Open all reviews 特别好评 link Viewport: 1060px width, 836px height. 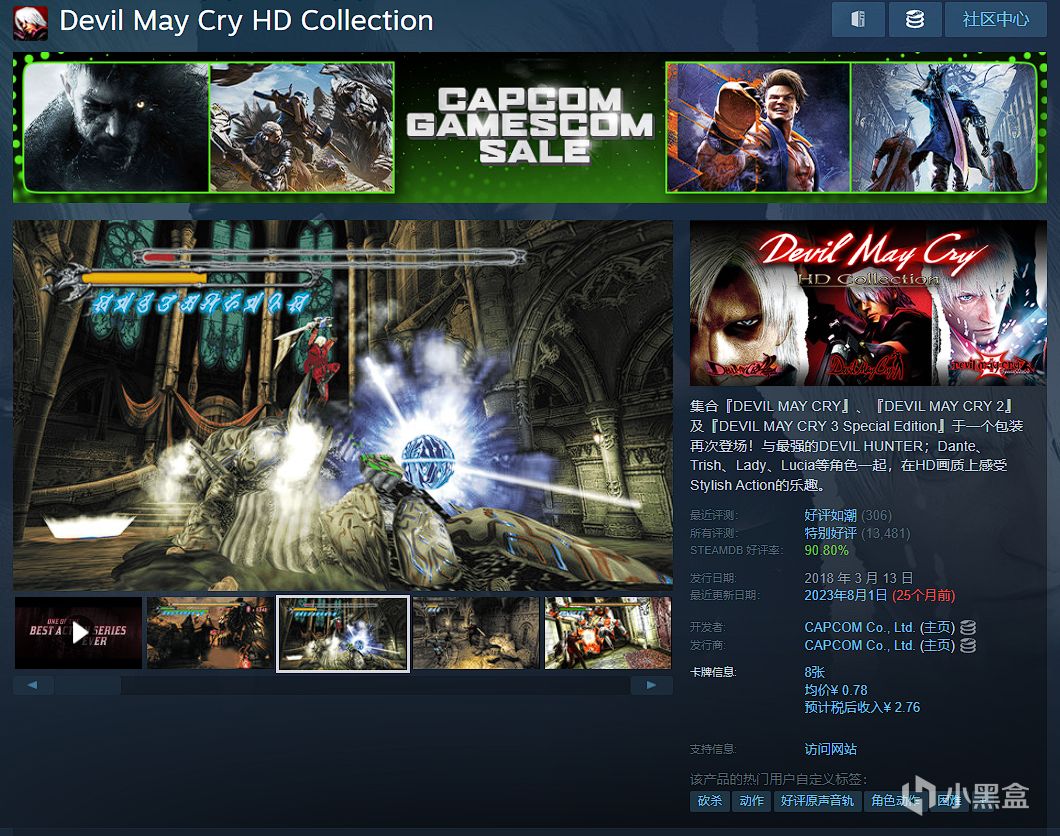[830, 533]
